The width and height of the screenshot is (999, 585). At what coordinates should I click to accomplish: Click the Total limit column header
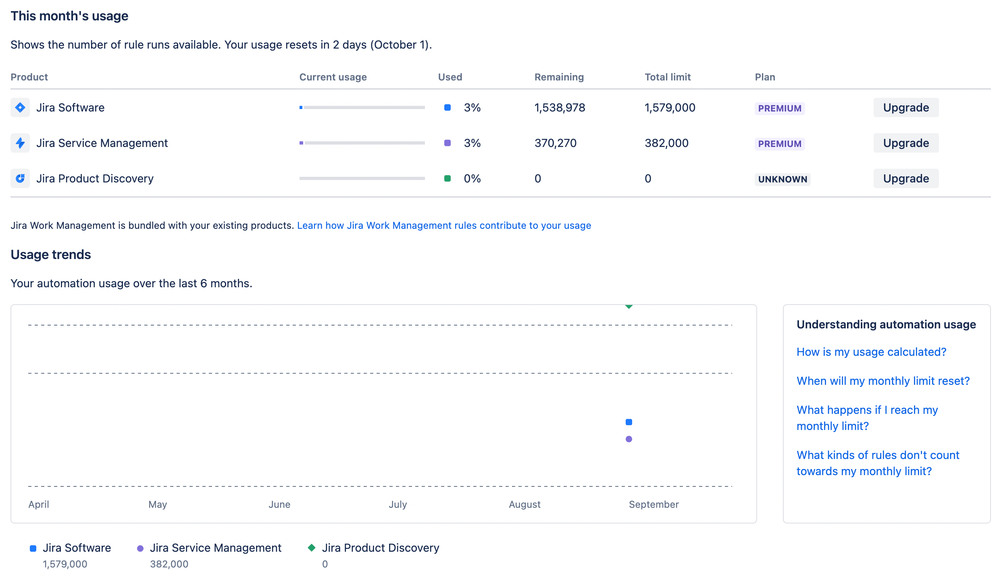pyautogui.click(x=667, y=77)
